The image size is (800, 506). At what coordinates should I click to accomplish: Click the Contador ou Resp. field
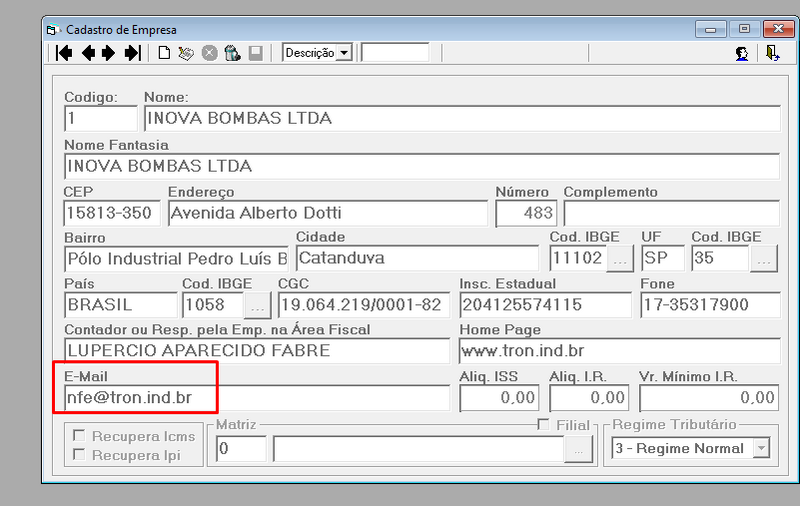(257, 351)
